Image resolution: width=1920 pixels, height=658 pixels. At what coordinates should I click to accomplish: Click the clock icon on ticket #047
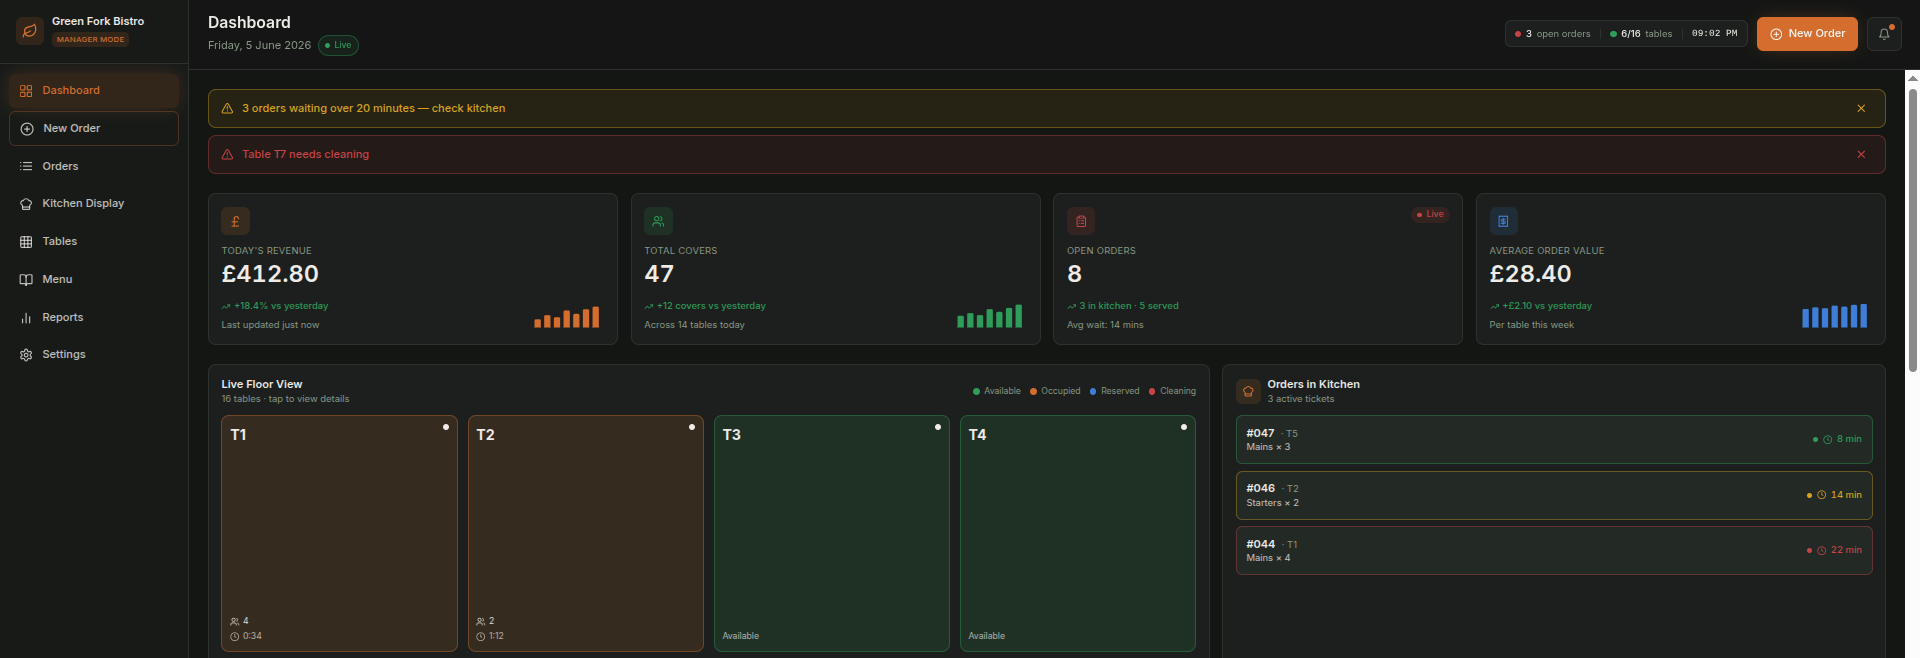click(x=1828, y=440)
